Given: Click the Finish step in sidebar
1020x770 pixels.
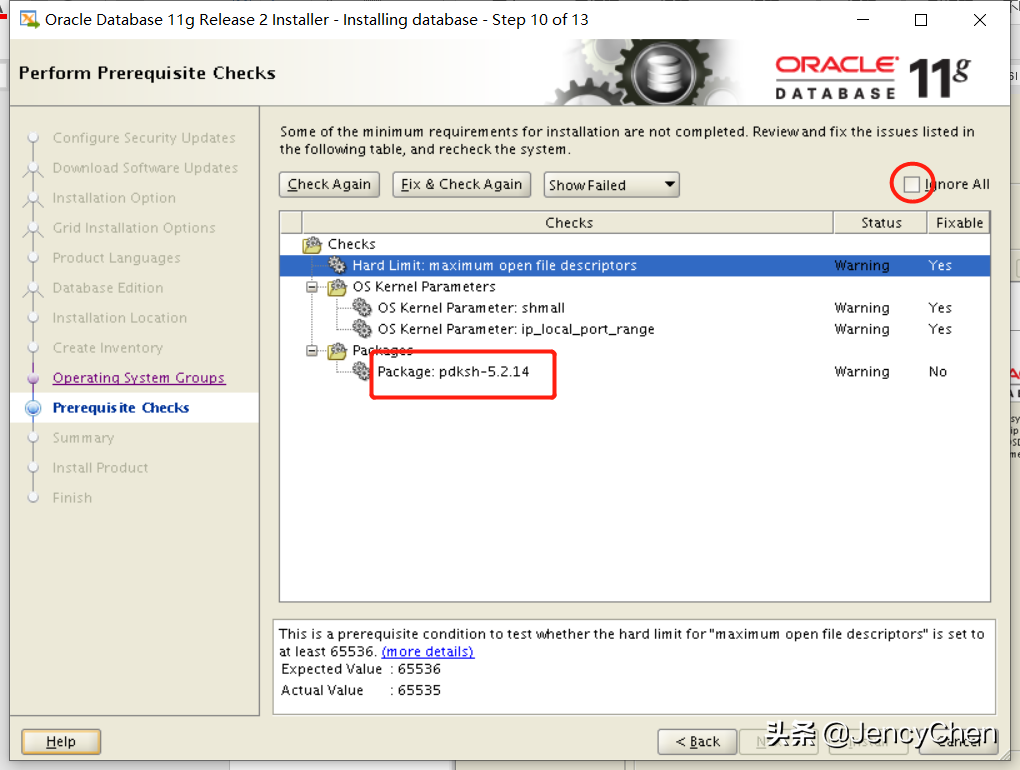Looking at the screenshot, I should tap(72, 498).
